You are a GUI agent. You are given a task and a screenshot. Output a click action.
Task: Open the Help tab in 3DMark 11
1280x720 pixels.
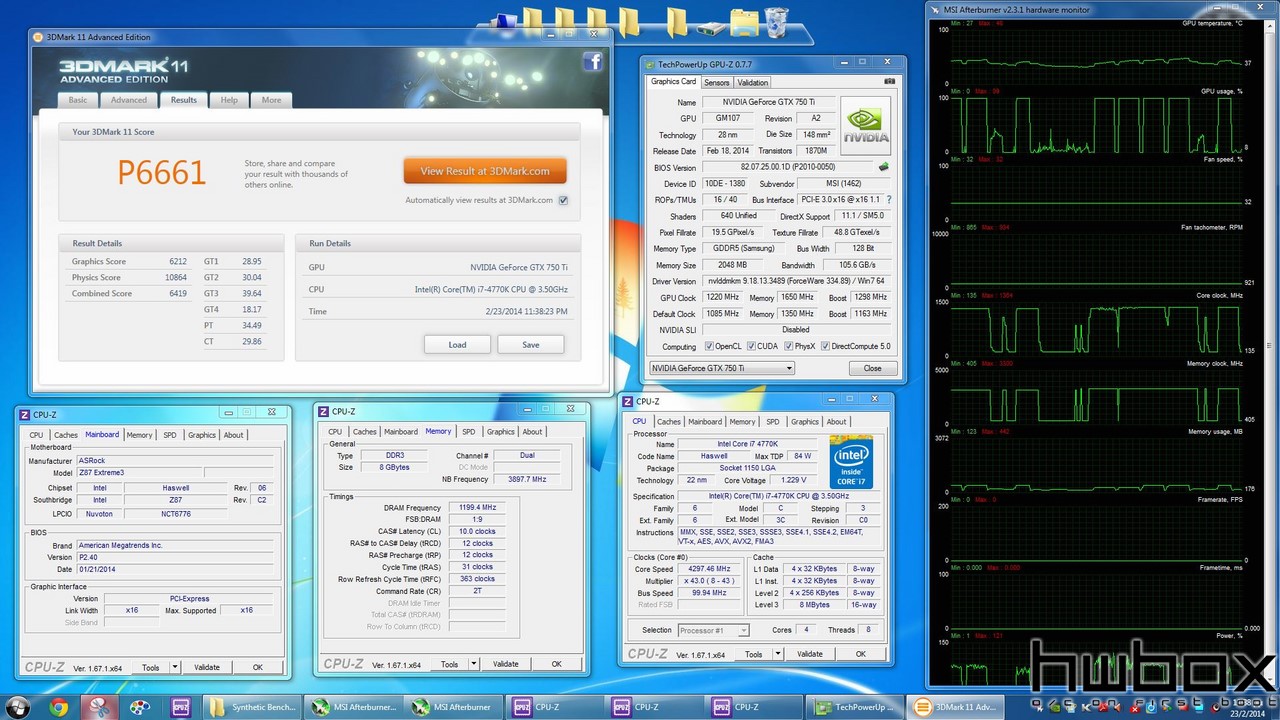[229, 100]
